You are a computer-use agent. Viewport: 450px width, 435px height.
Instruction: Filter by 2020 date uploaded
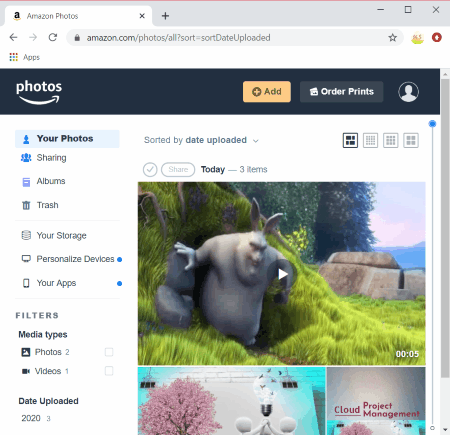click(36, 418)
